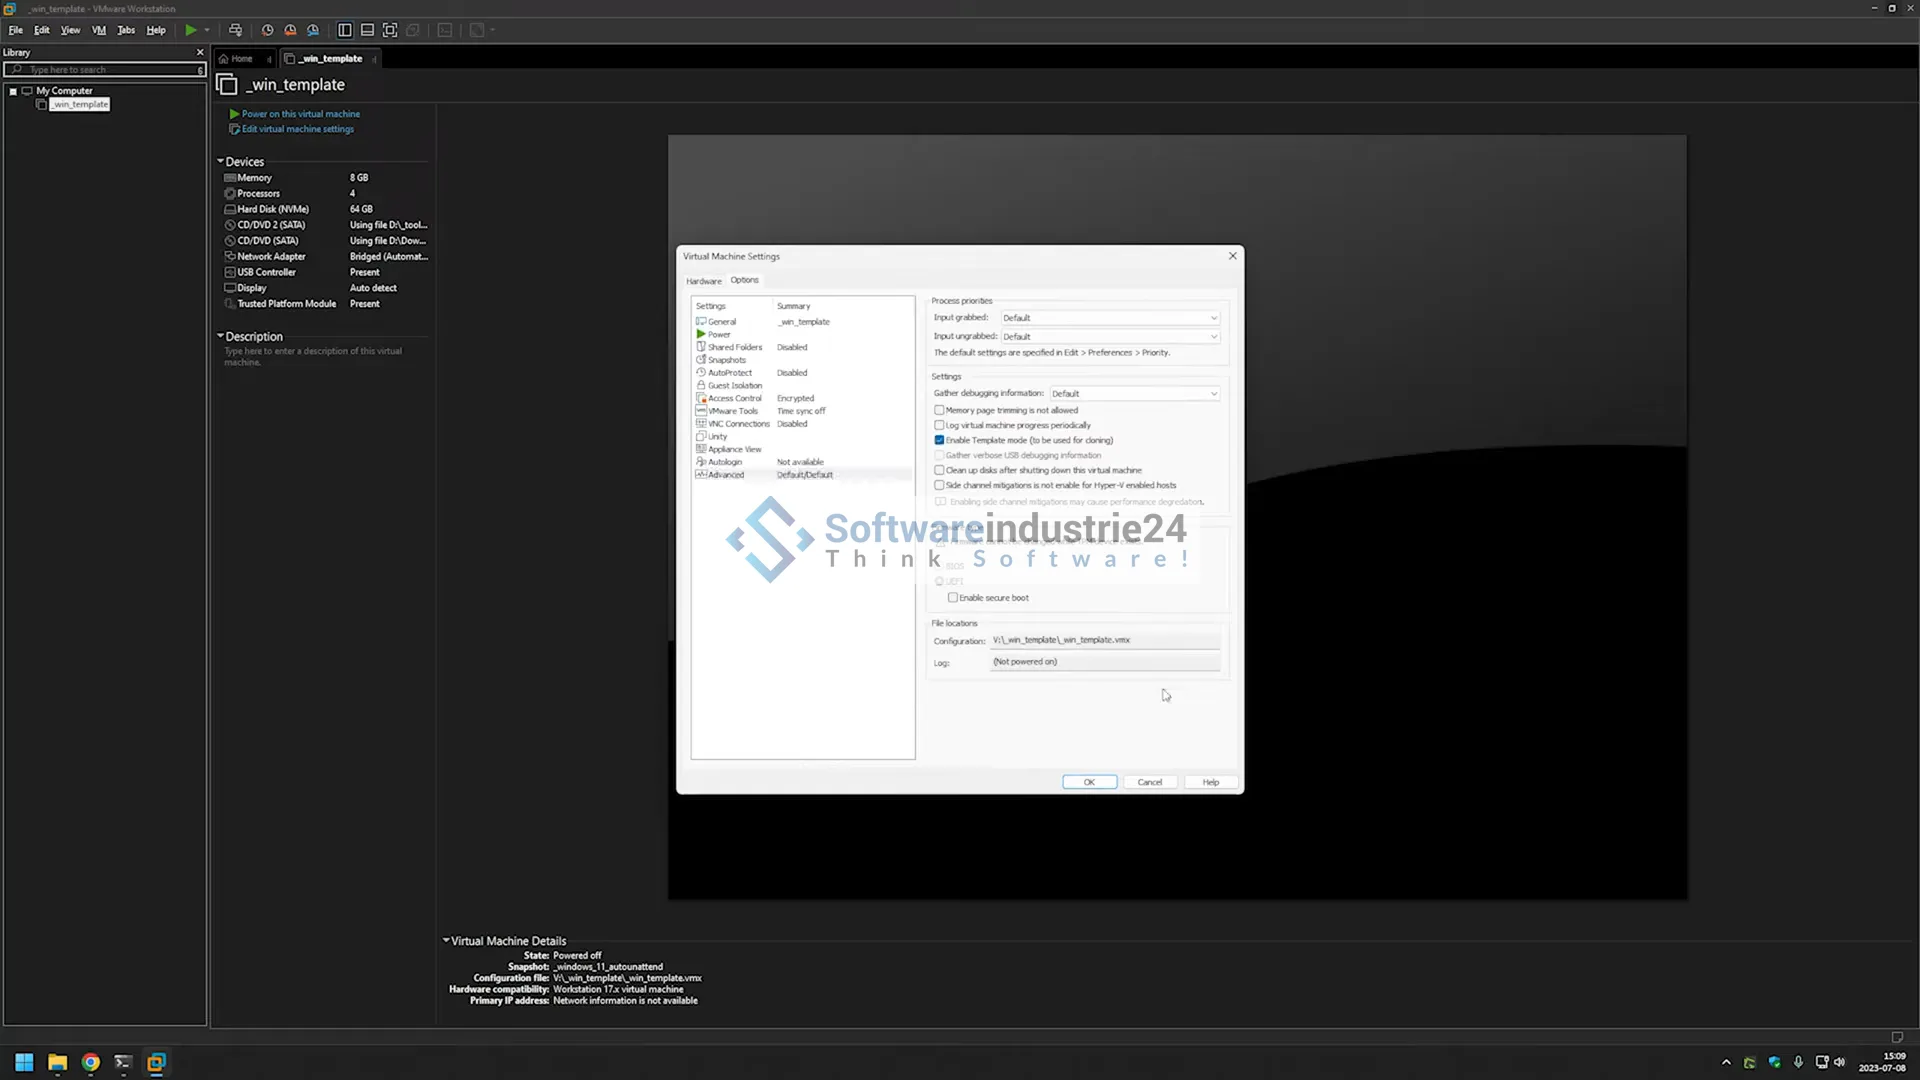The image size is (1920, 1080).
Task: Click the green Power On toolbar icon
Action: (x=190, y=30)
